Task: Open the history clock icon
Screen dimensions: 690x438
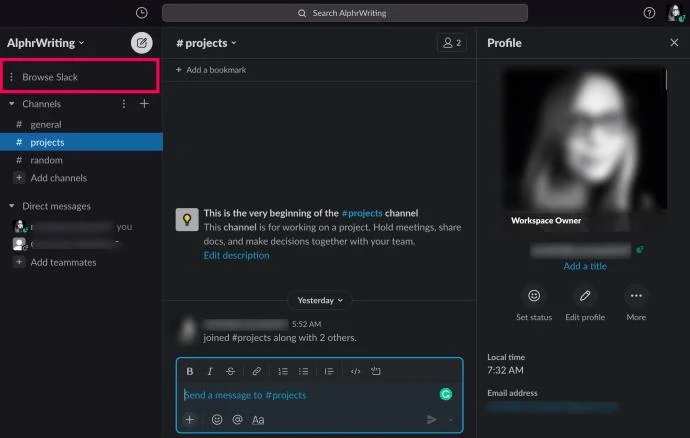Action: [142, 13]
